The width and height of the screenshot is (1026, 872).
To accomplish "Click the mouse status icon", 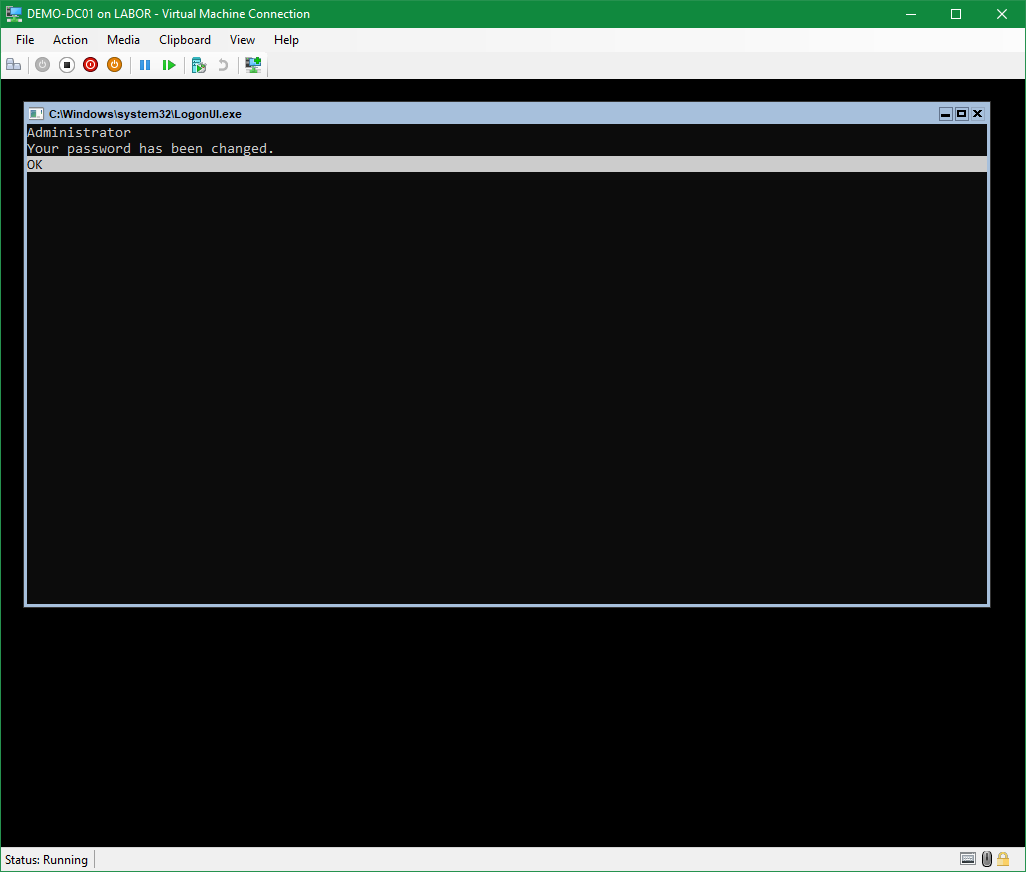I will click(987, 859).
